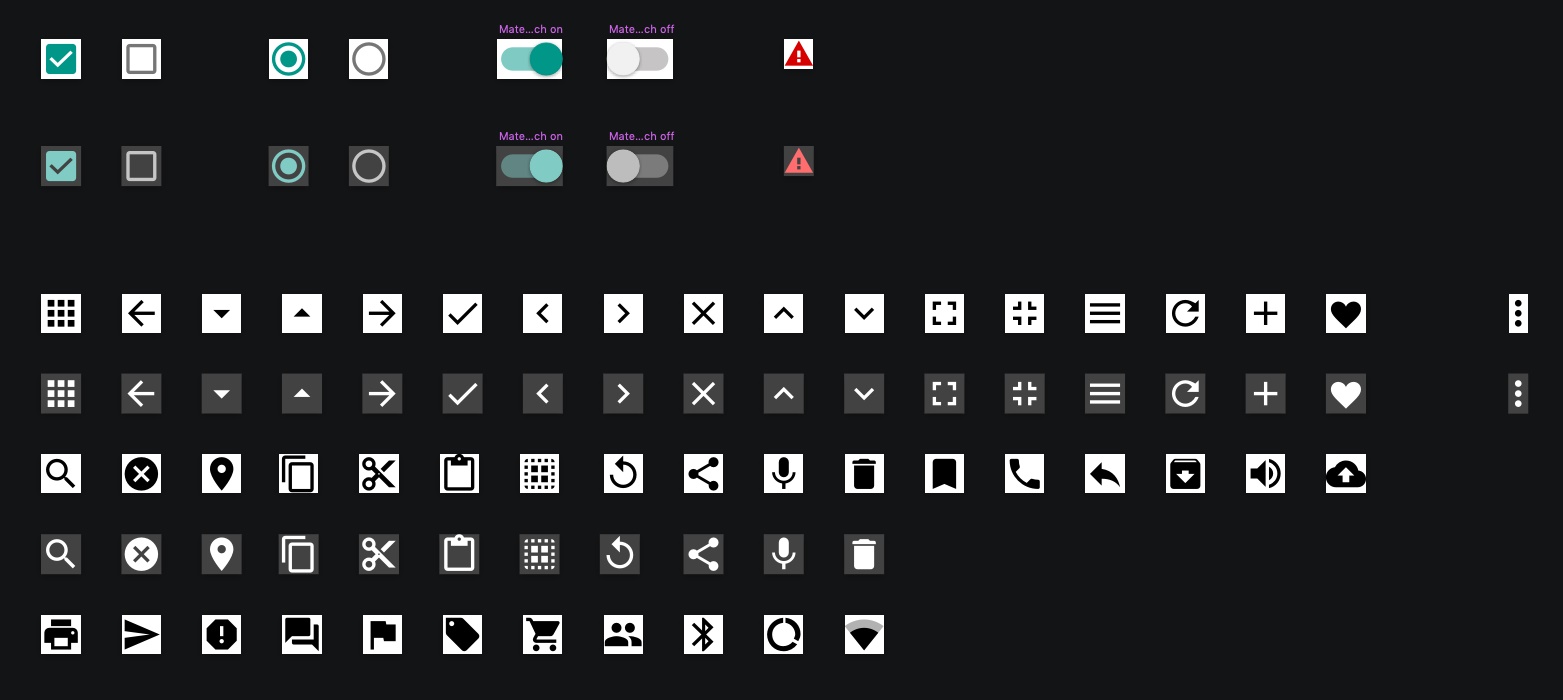Click the white-background filled down dropdown arrow

tap(221, 313)
